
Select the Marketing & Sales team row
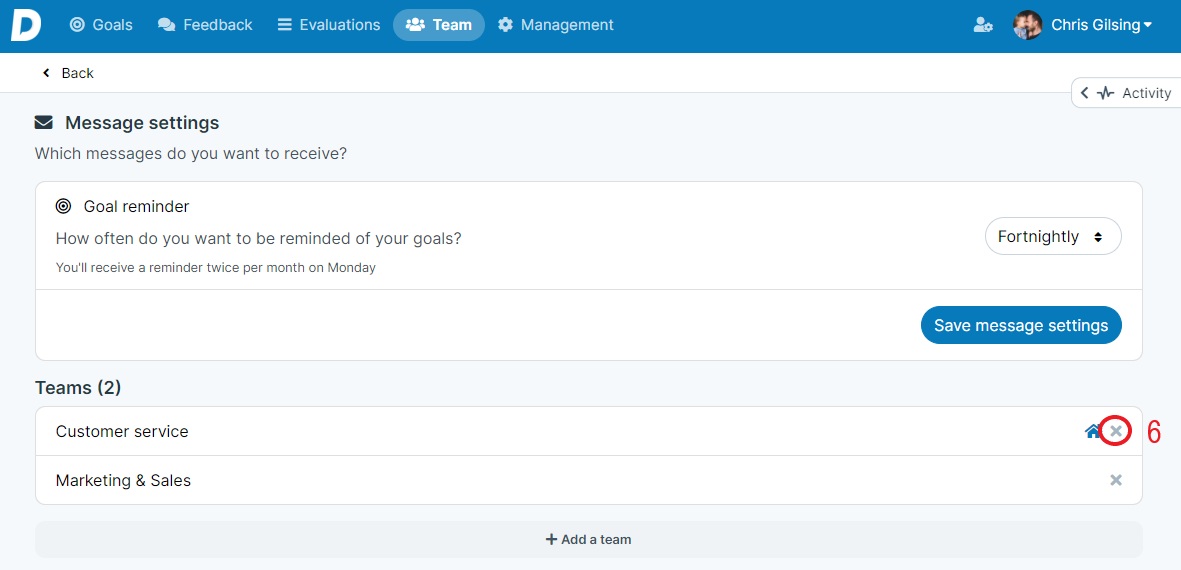click(x=588, y=480)
